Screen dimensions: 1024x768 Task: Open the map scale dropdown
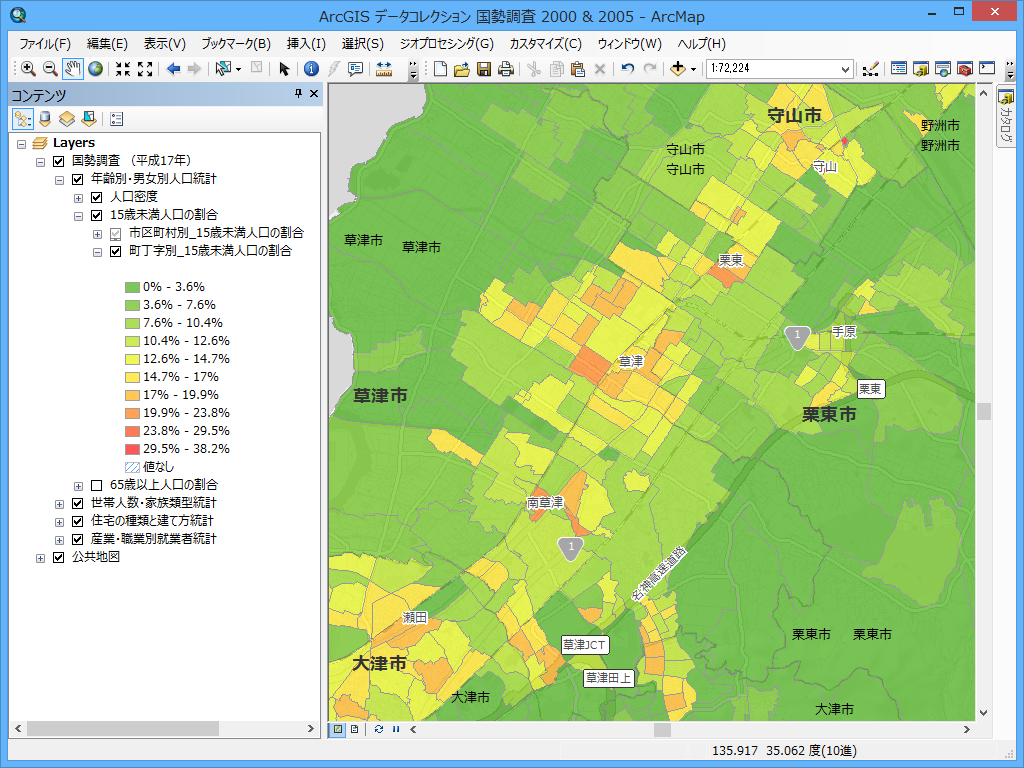tap(845, 69)
